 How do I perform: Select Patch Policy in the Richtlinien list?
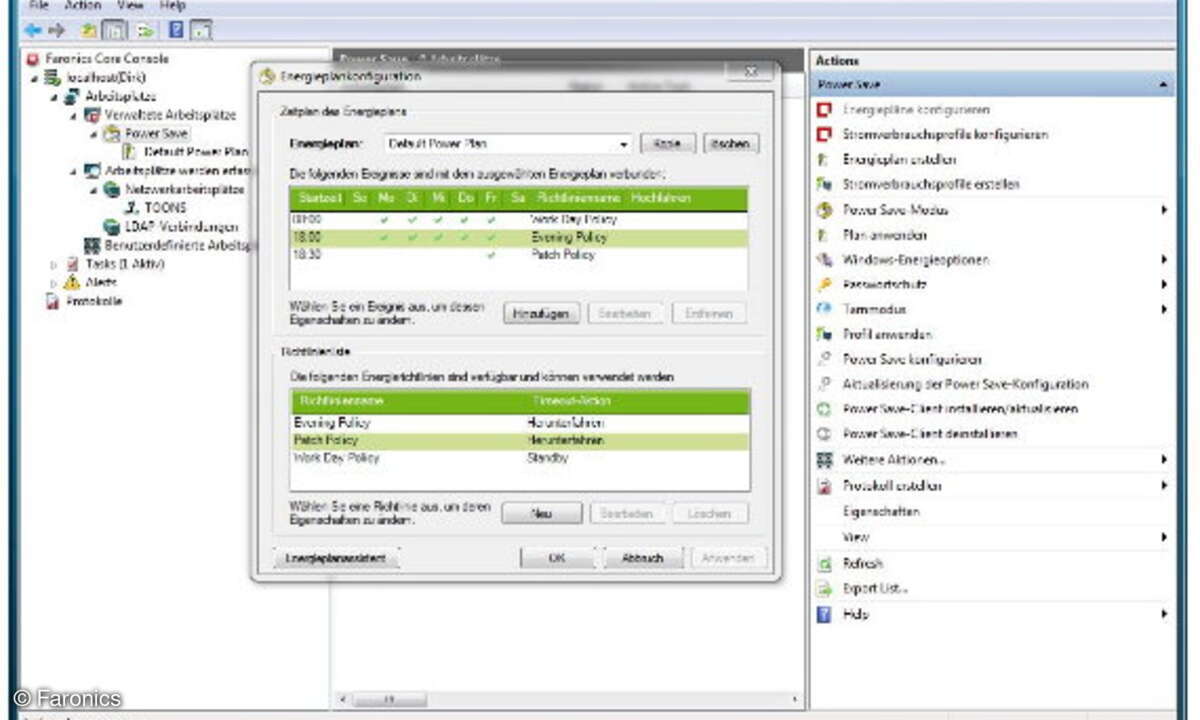click(519, 440)
